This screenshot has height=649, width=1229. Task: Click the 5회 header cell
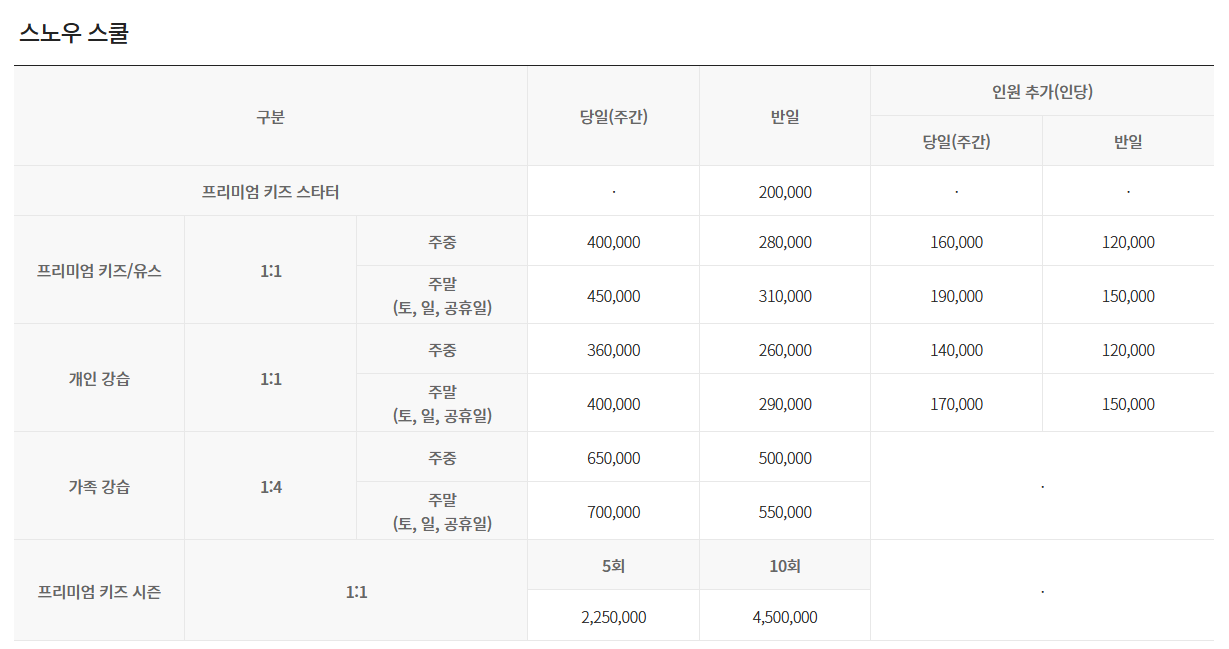point(613,564)
